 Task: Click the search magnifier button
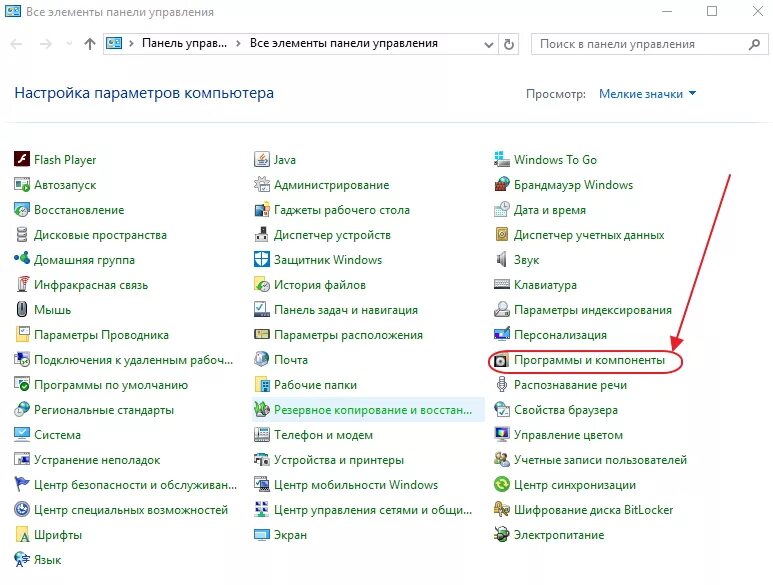(x=754, y=44)
